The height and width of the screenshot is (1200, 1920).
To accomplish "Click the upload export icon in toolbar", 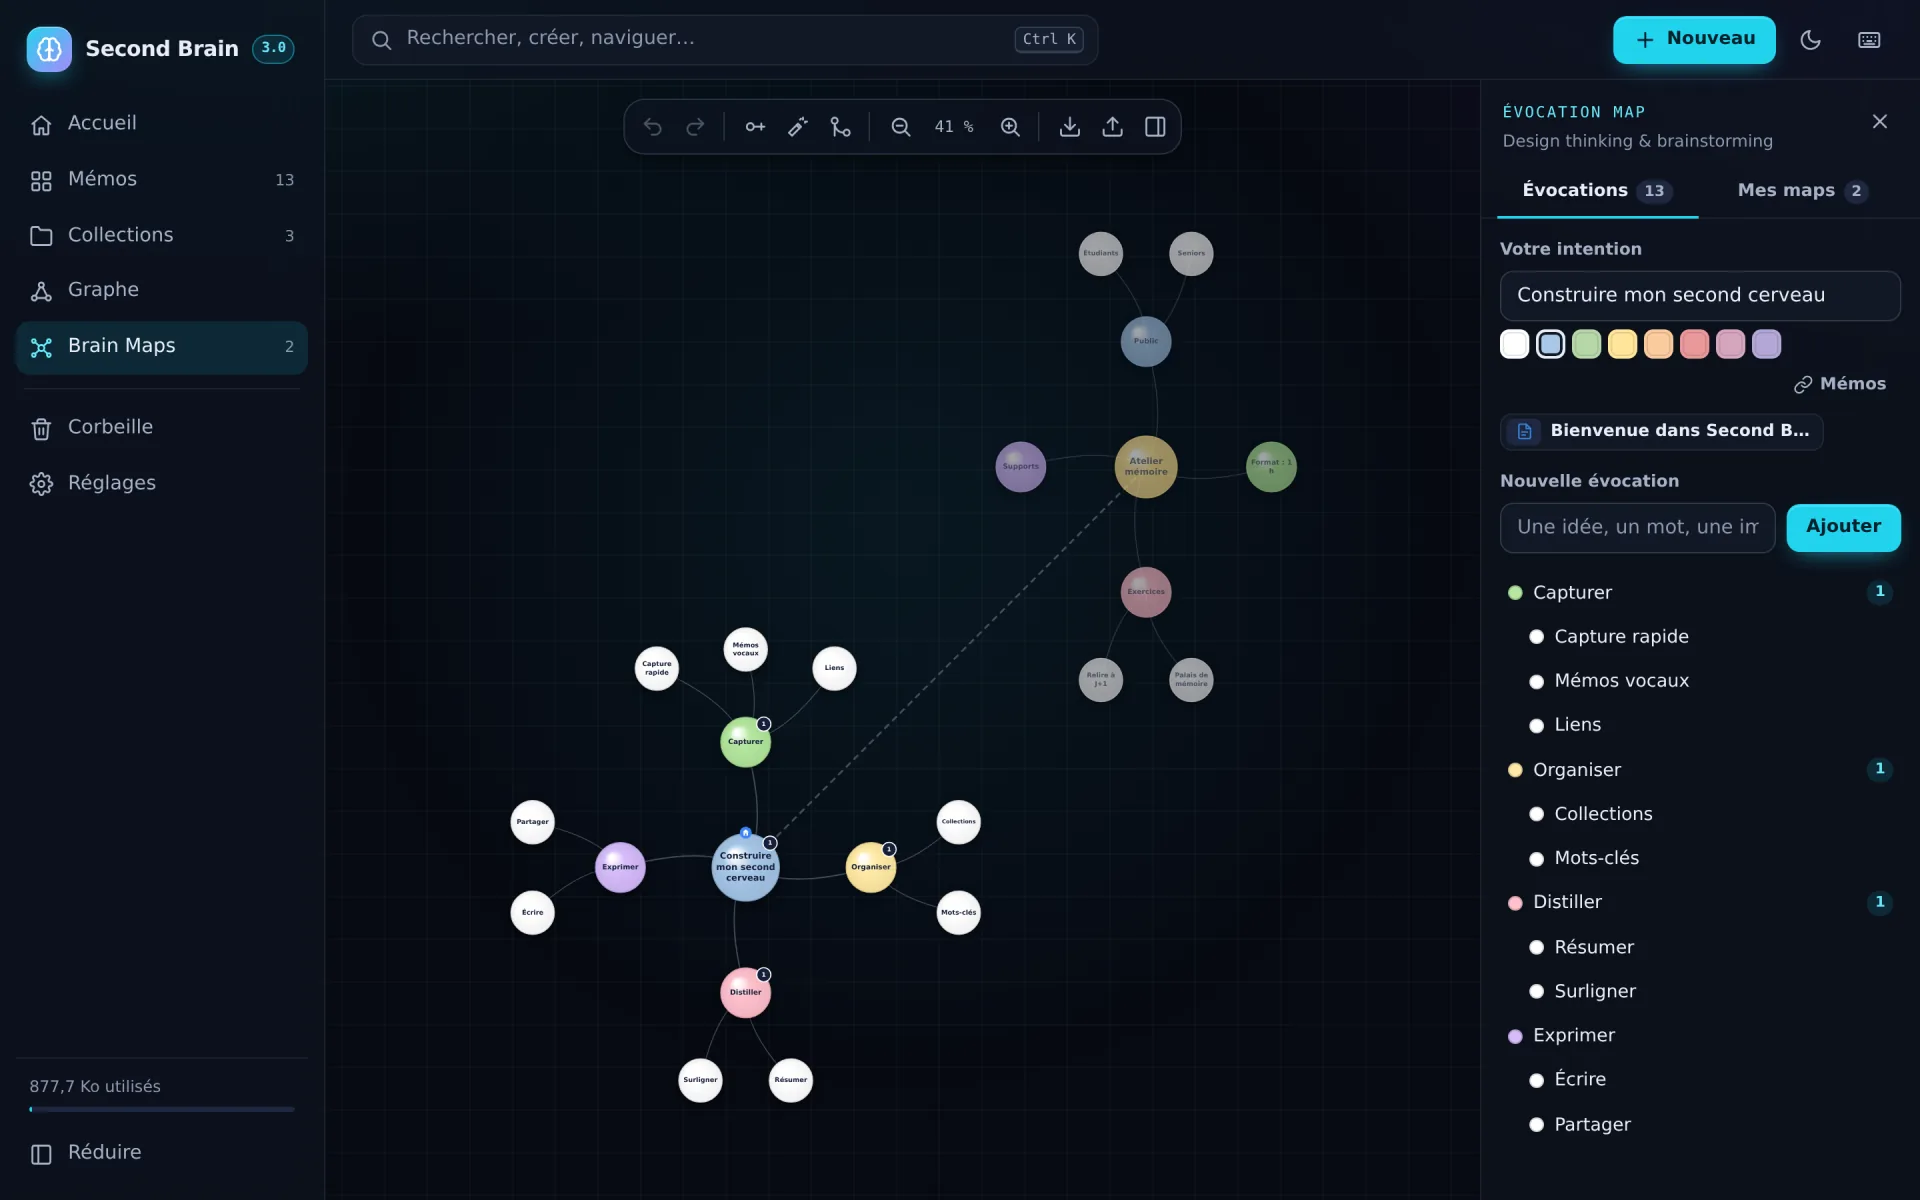I will coord(1112,127).
